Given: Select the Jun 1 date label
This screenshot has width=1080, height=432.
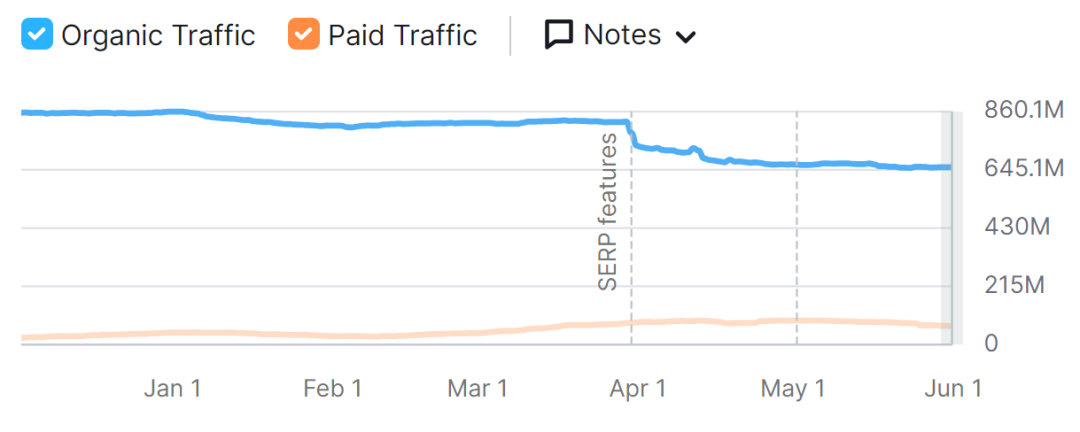Looking at the screenshot, I should coord(953,389).
